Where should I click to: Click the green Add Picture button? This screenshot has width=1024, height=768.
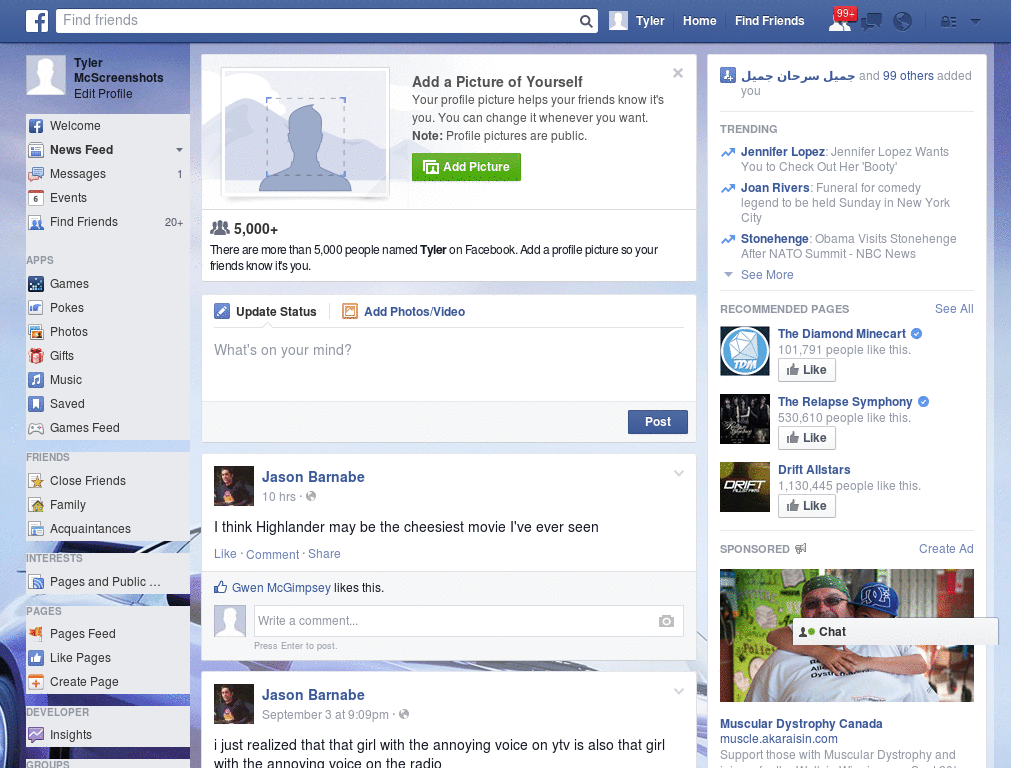(x=466, y=167)
